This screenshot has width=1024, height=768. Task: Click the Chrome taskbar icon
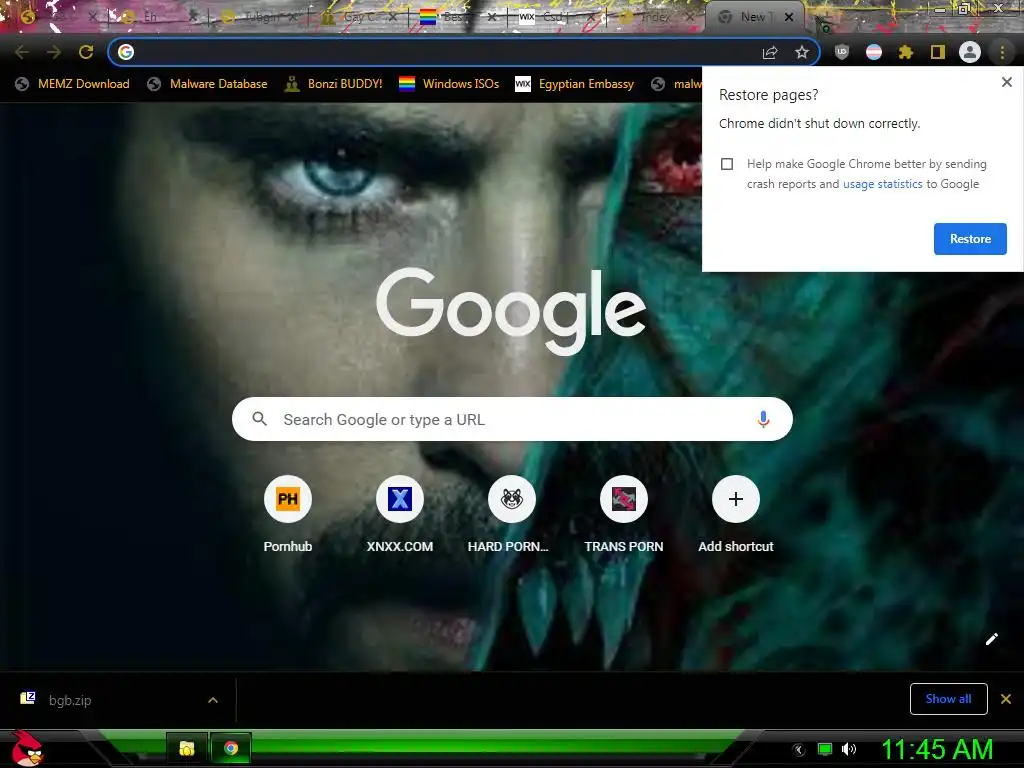(x=231, y=748)
